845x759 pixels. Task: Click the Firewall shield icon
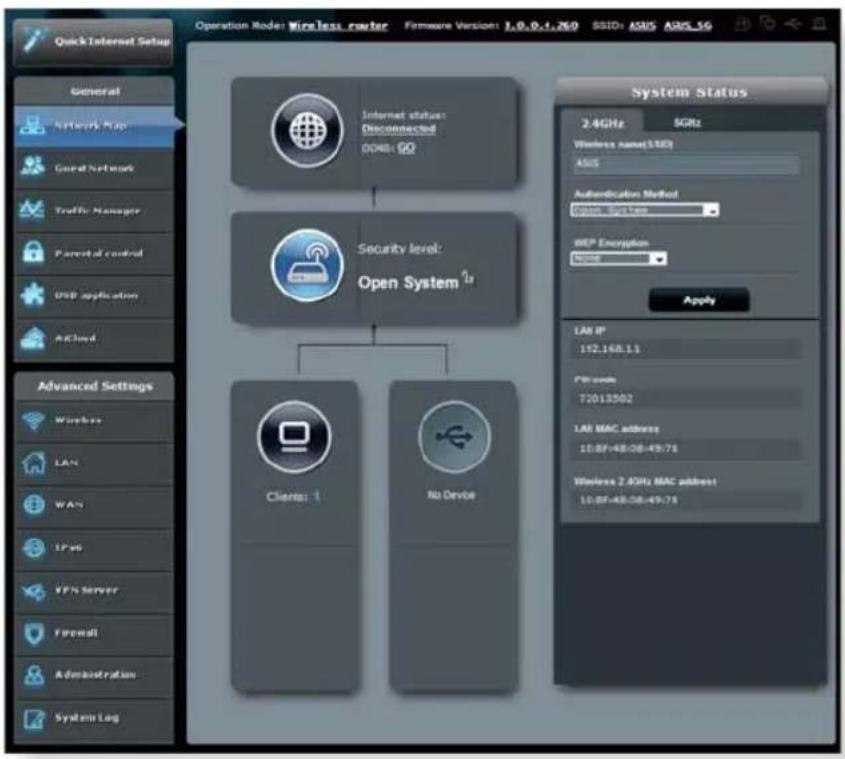point(34,633)
